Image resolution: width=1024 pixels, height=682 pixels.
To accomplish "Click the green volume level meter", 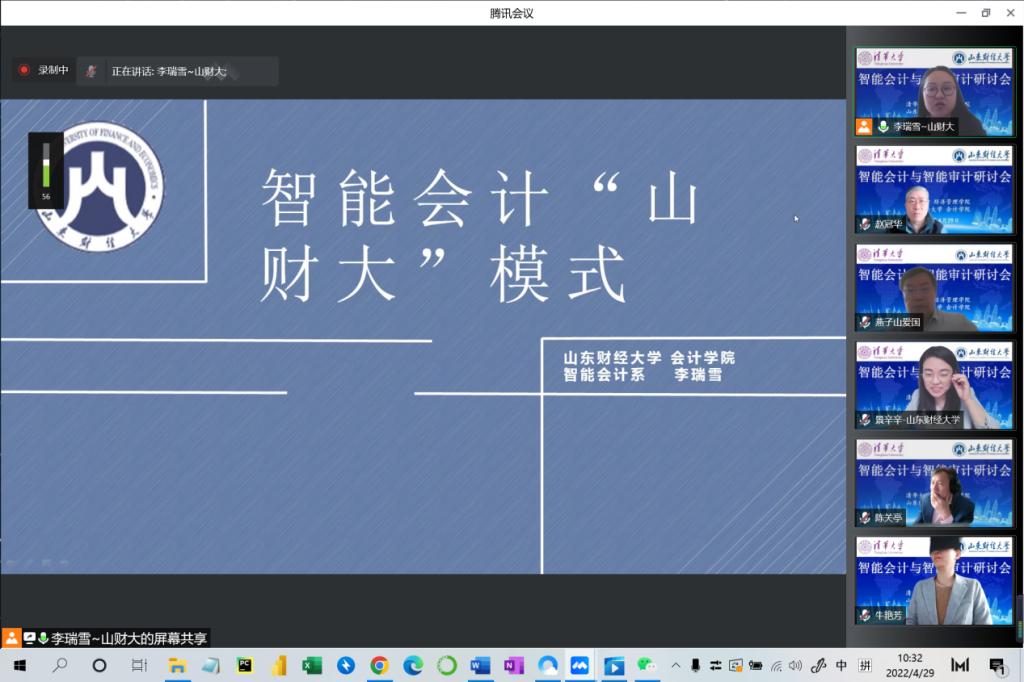I will click(46, 164).
